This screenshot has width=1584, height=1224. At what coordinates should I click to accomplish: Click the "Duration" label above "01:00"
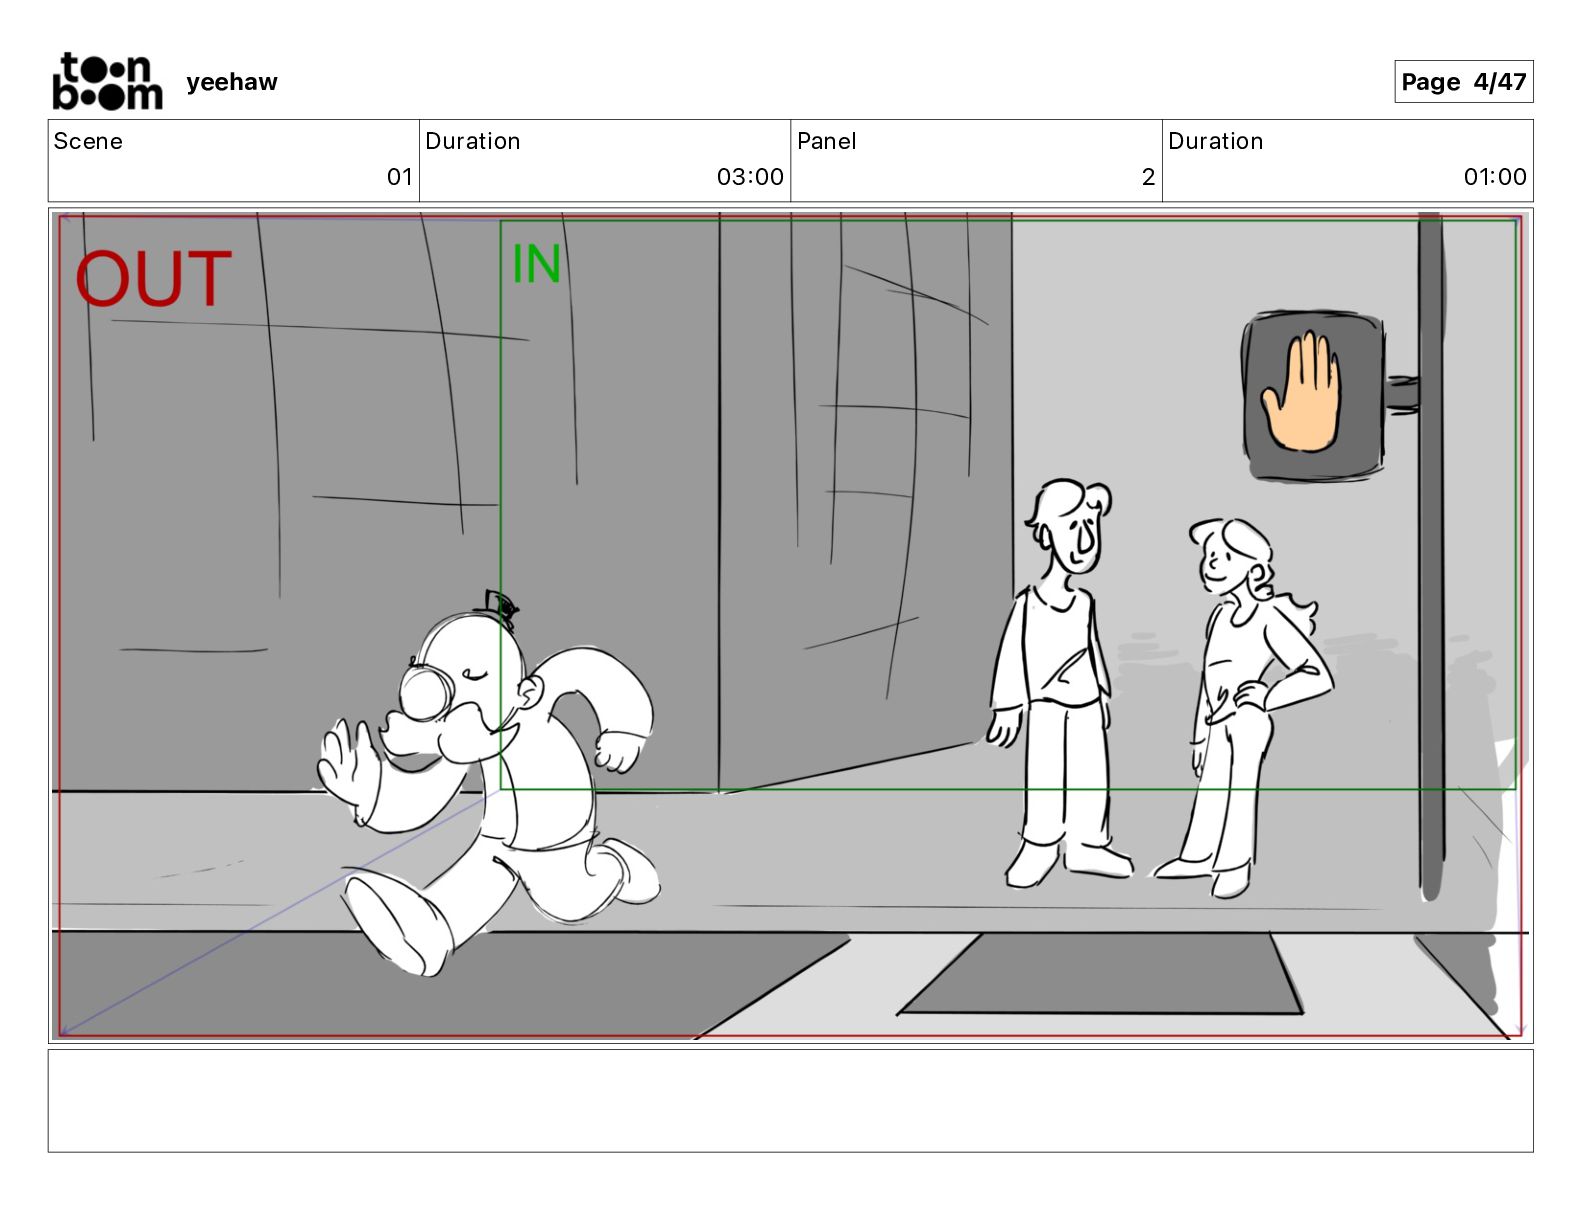pos(1216,141)
